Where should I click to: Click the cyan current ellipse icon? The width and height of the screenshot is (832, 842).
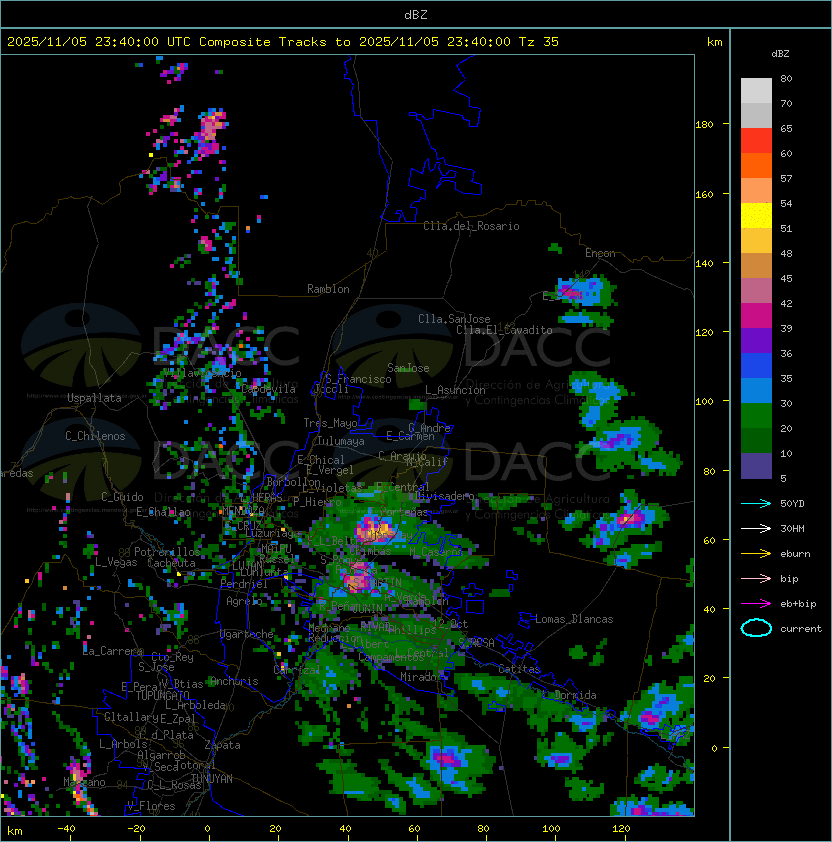click(756, 628)
